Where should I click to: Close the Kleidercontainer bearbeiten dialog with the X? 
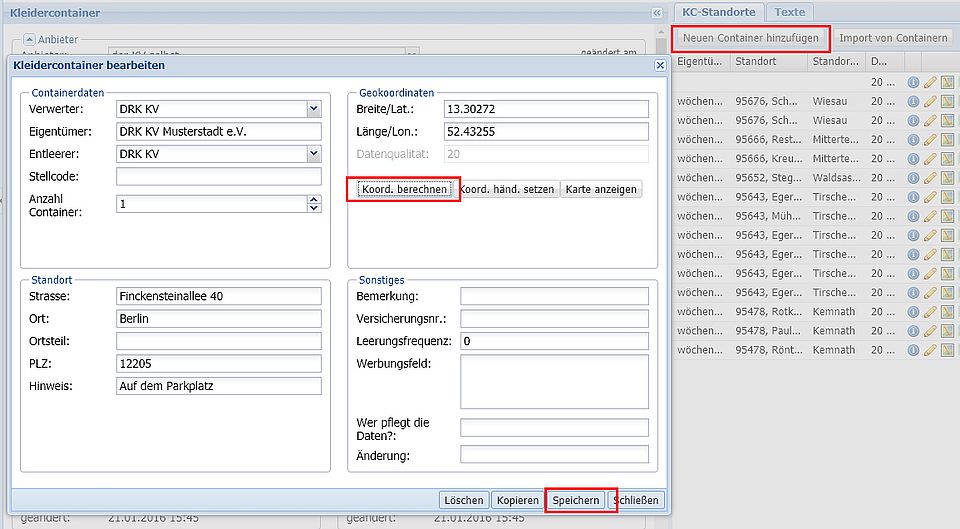660,65
